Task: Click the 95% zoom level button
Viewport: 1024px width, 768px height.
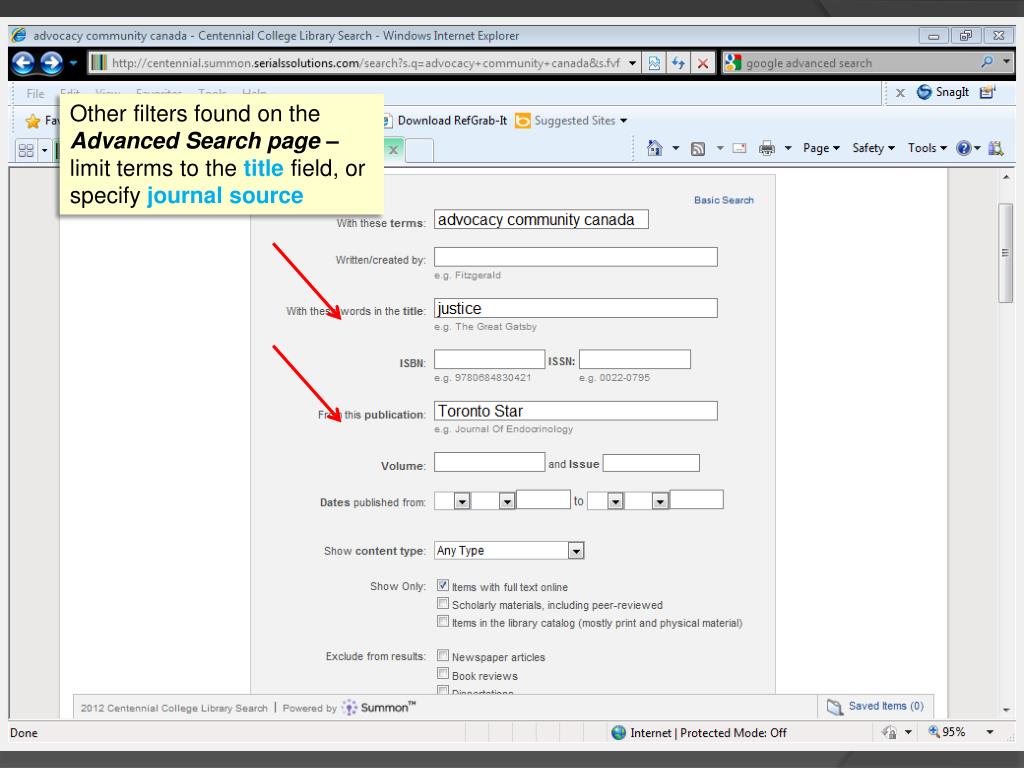Action: (x=947, y=732)
